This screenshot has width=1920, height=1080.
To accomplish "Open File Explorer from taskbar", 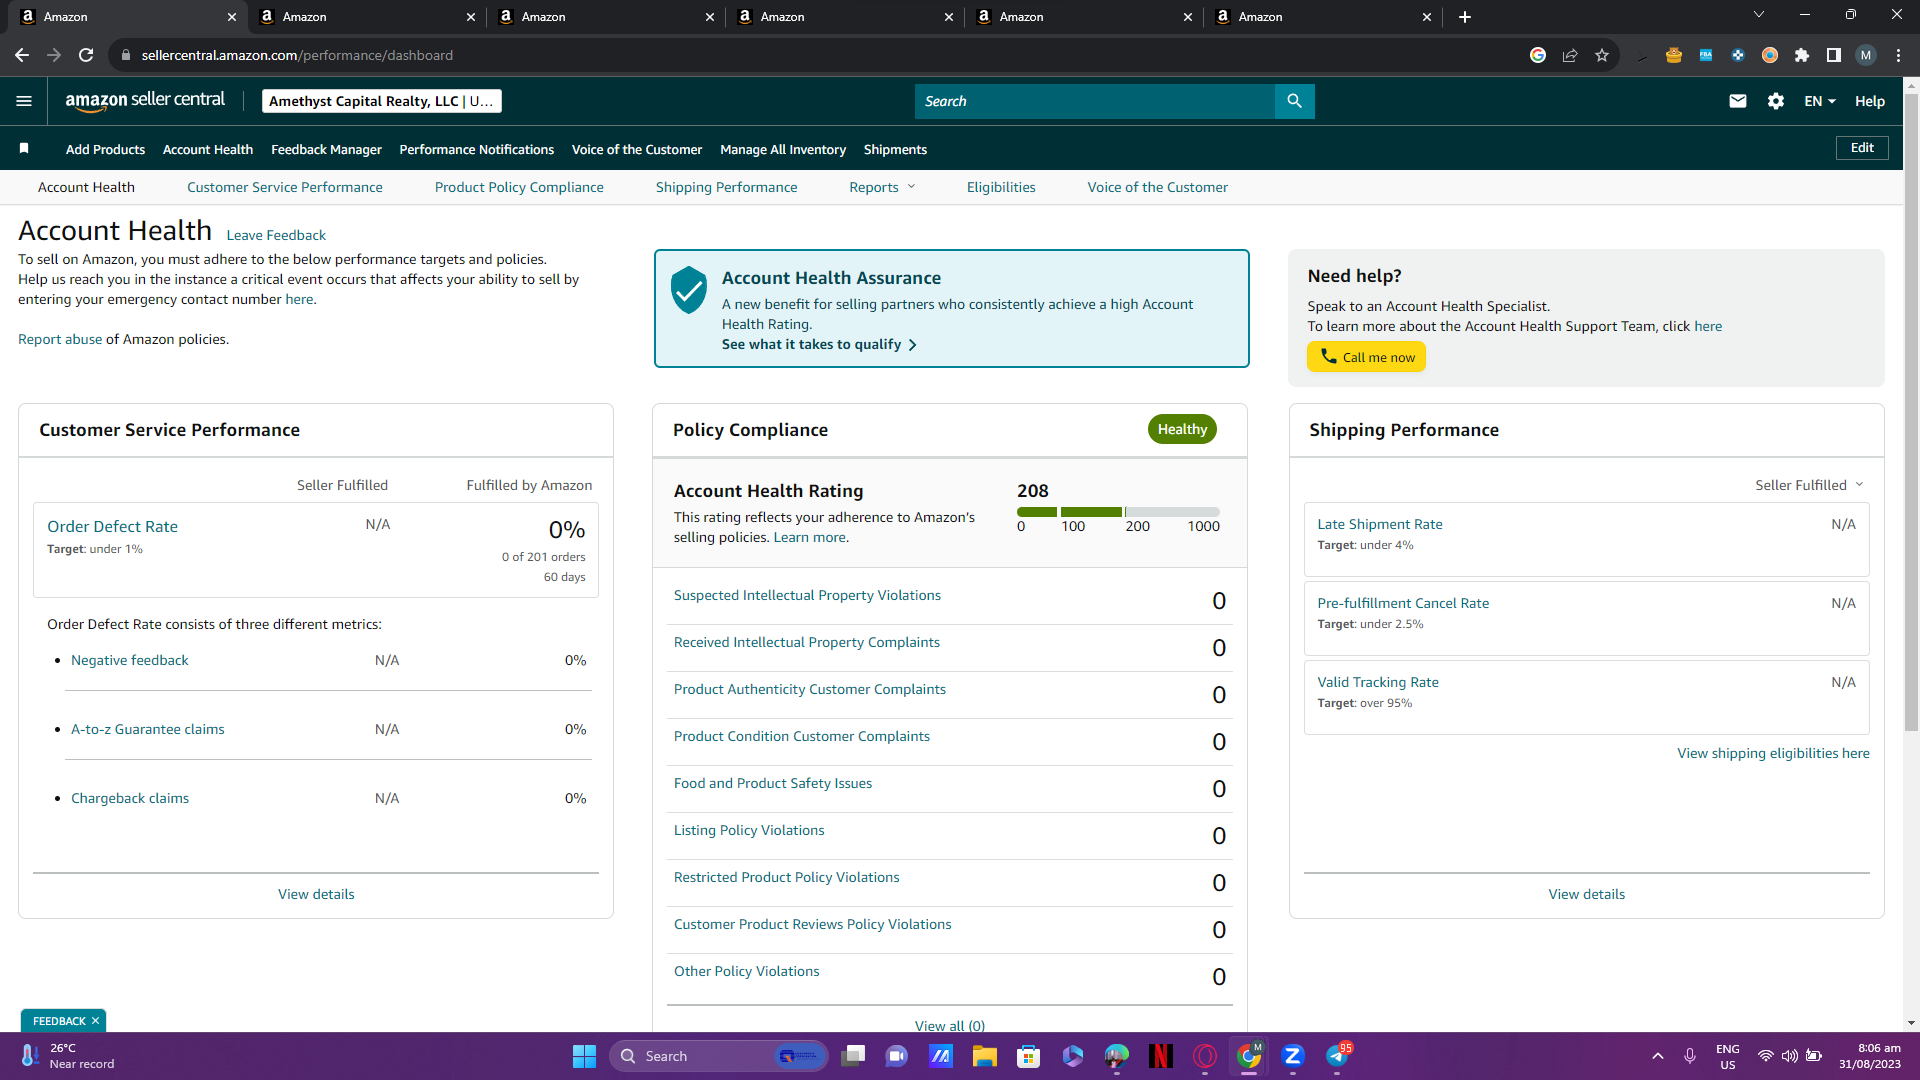I will (x=985, y=1056).
